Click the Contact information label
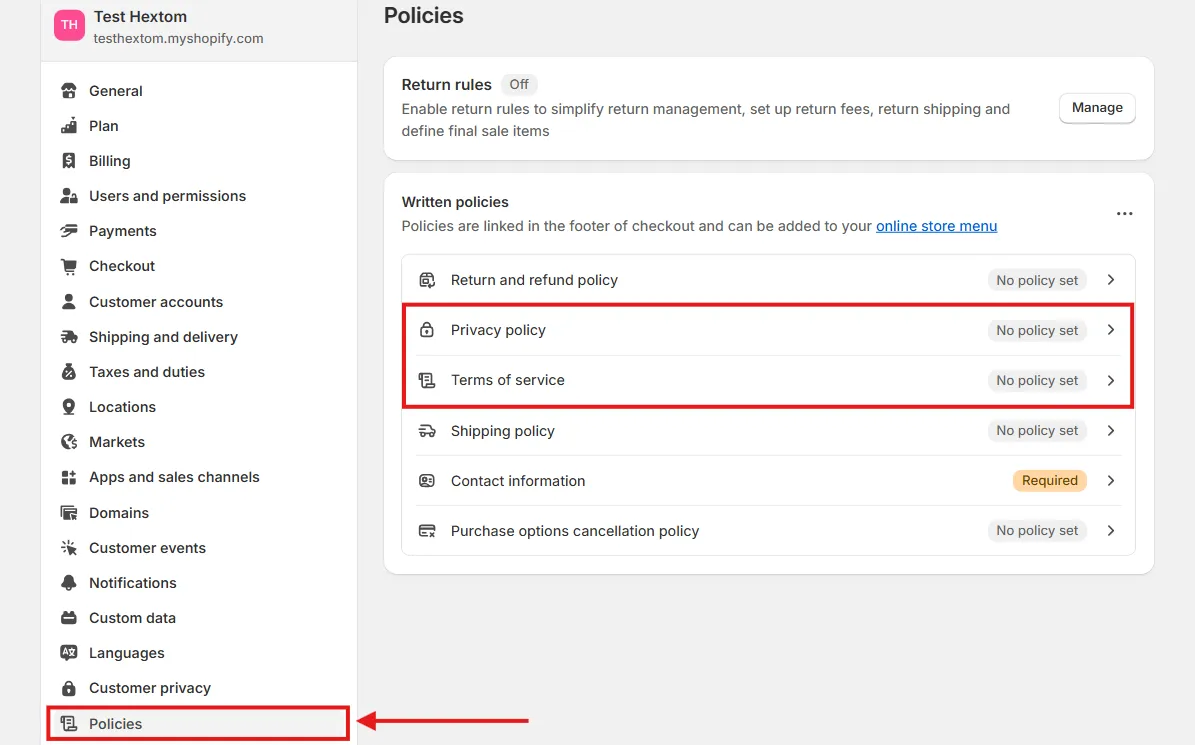 518,481
